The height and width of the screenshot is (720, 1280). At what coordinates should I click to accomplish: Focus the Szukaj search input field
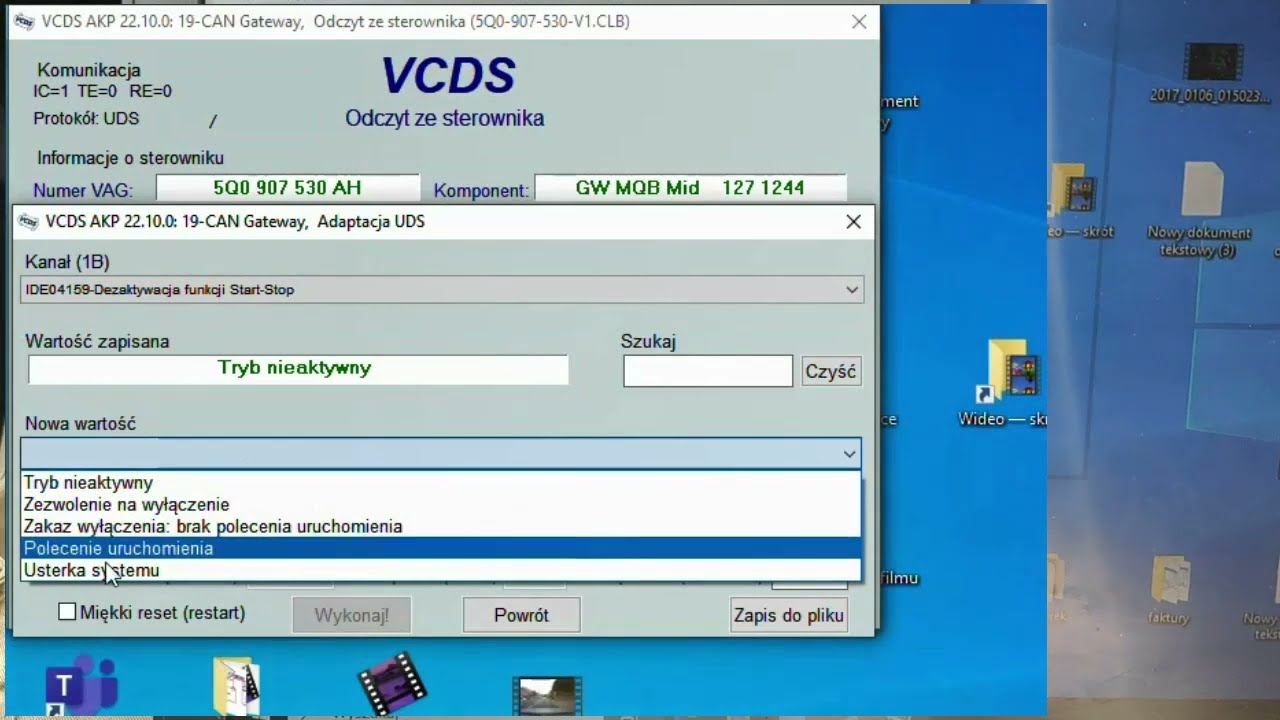click(x=708, y=371)
